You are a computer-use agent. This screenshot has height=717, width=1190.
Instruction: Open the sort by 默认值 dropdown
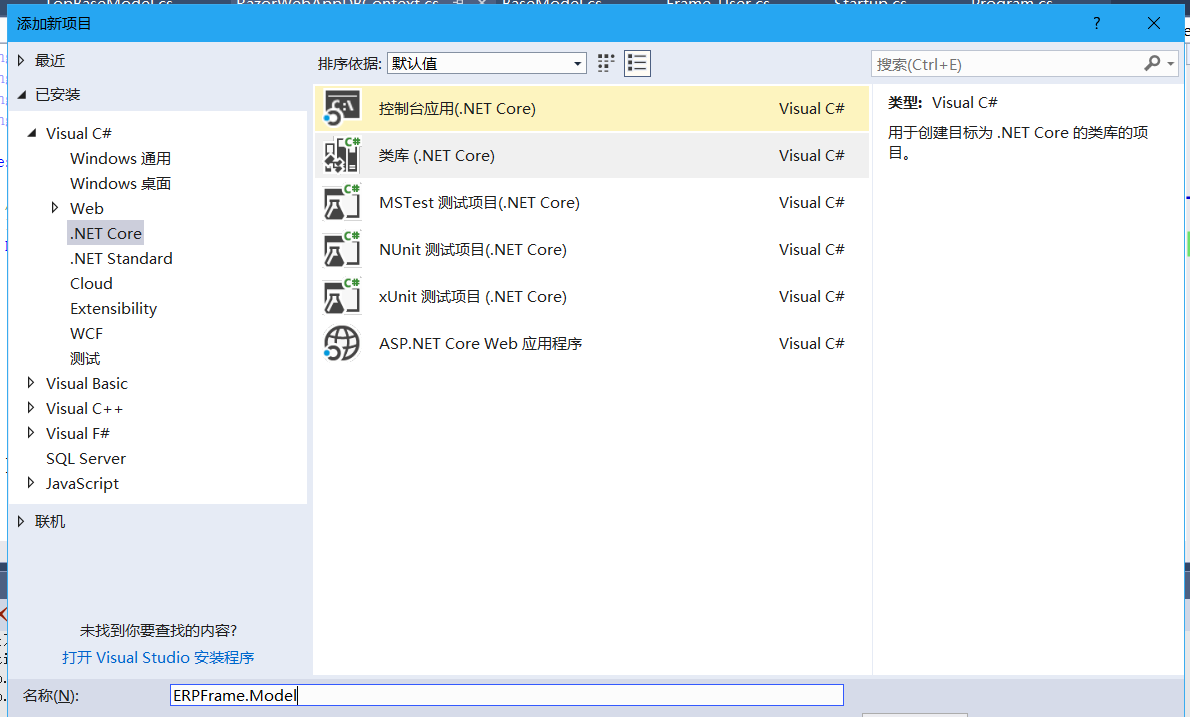(487, 64)
